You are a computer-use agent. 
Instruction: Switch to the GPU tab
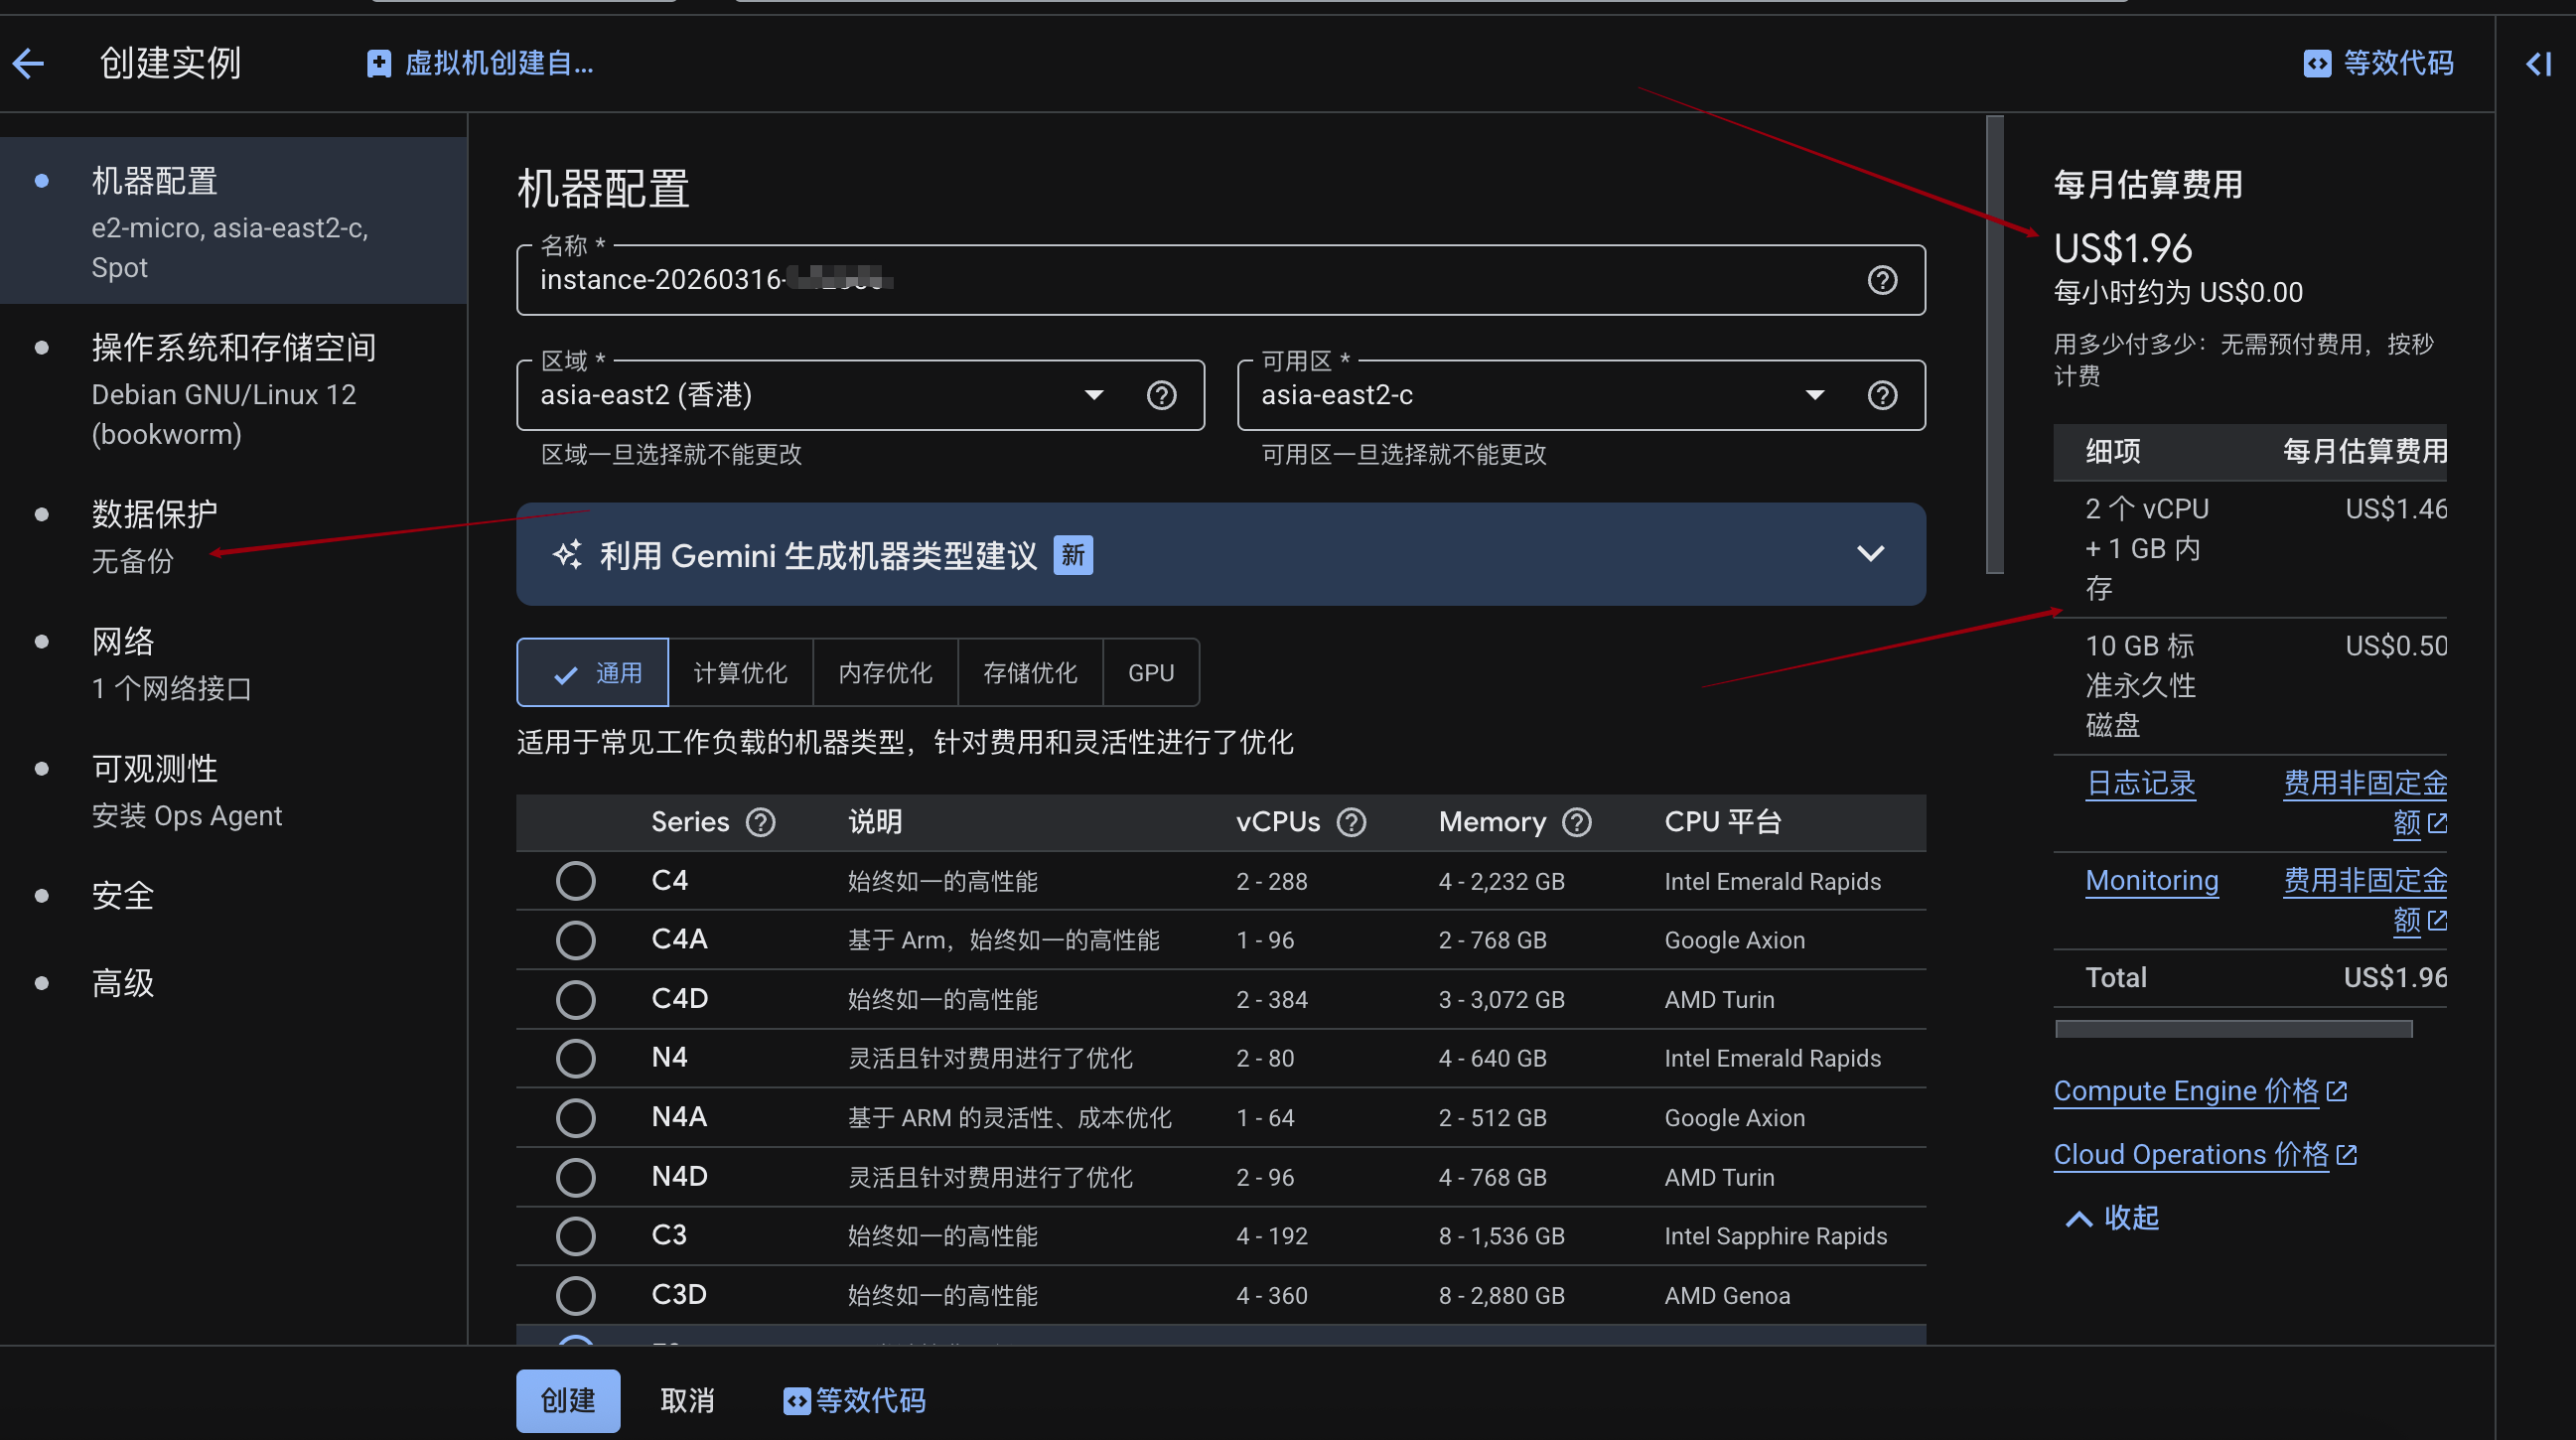pyautogui.click(x=1150, y=673)
